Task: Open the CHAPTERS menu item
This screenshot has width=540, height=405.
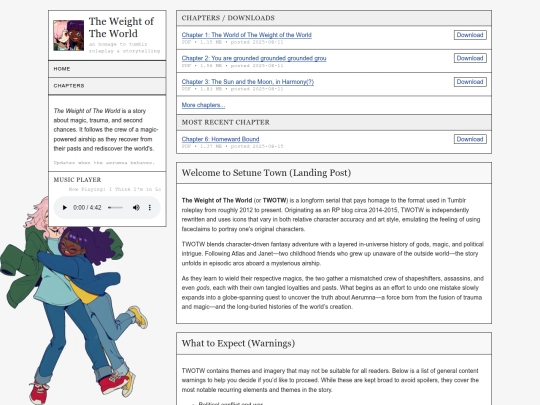Action: [107, 86]
